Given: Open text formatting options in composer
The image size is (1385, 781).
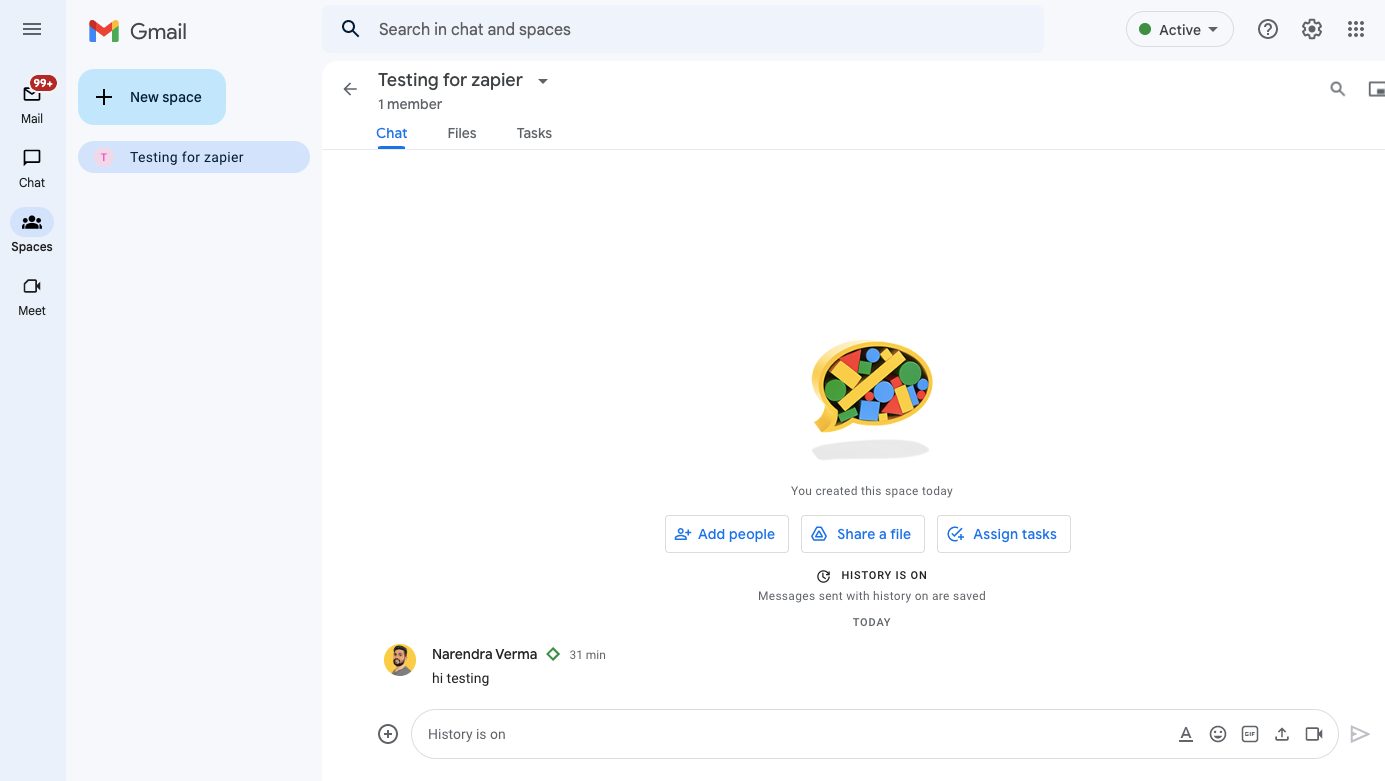Looking at the screenshot, I should [1186, 734].
